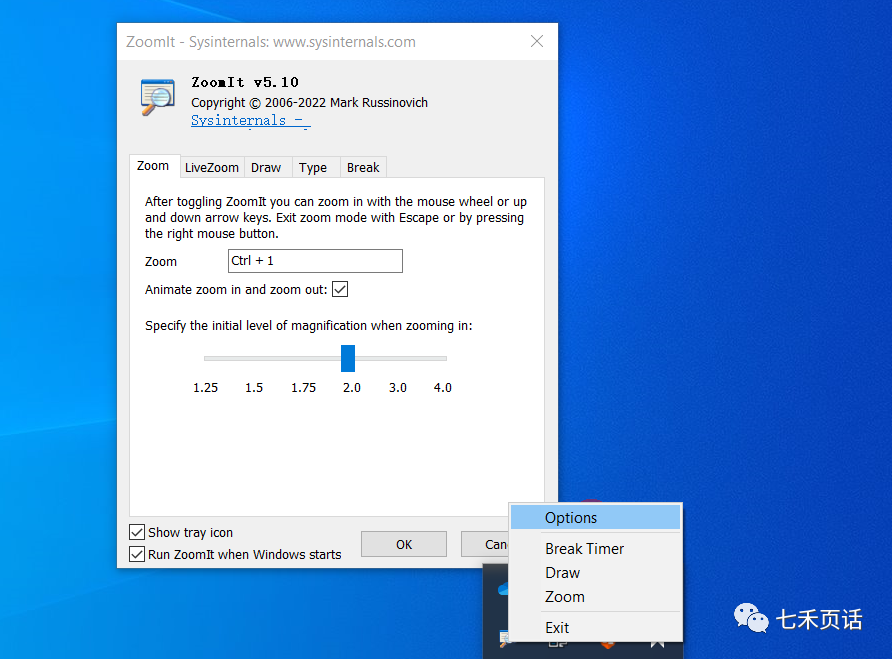Open the Draw tab in the dialog

(x=266, y=168)
